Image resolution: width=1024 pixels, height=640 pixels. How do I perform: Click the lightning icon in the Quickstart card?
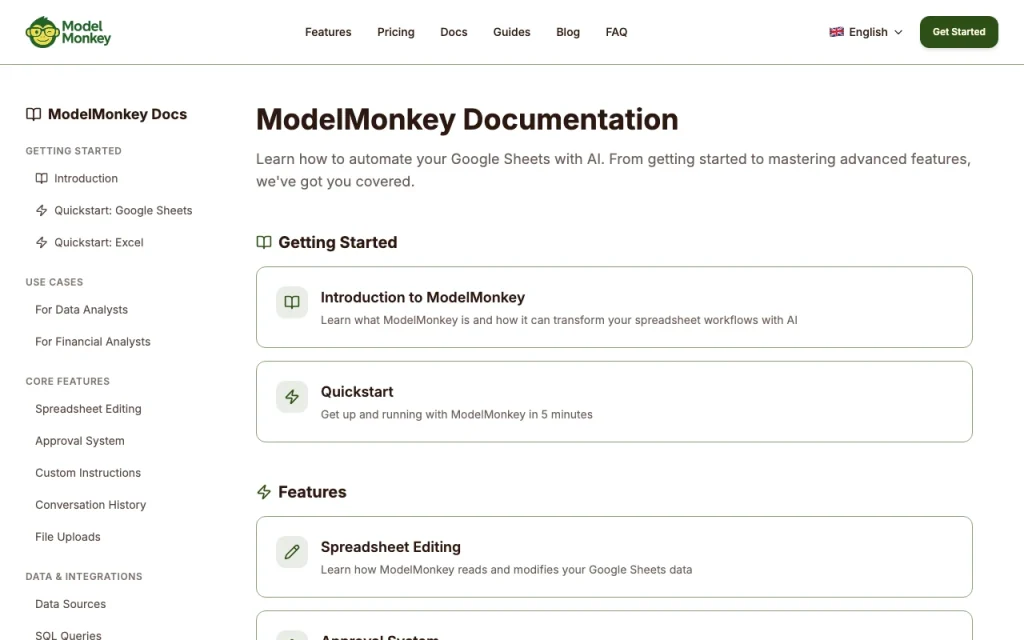coord(292,396)
